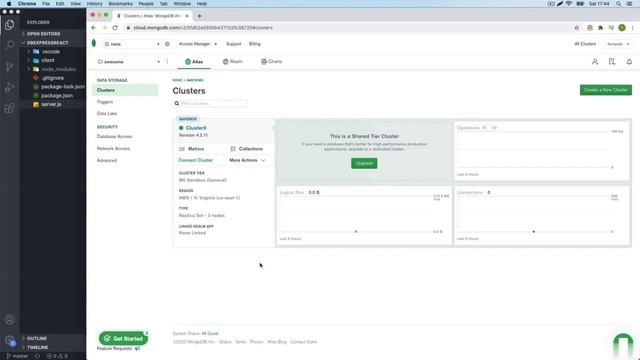Click the master branch status bar item

point(18,356)
